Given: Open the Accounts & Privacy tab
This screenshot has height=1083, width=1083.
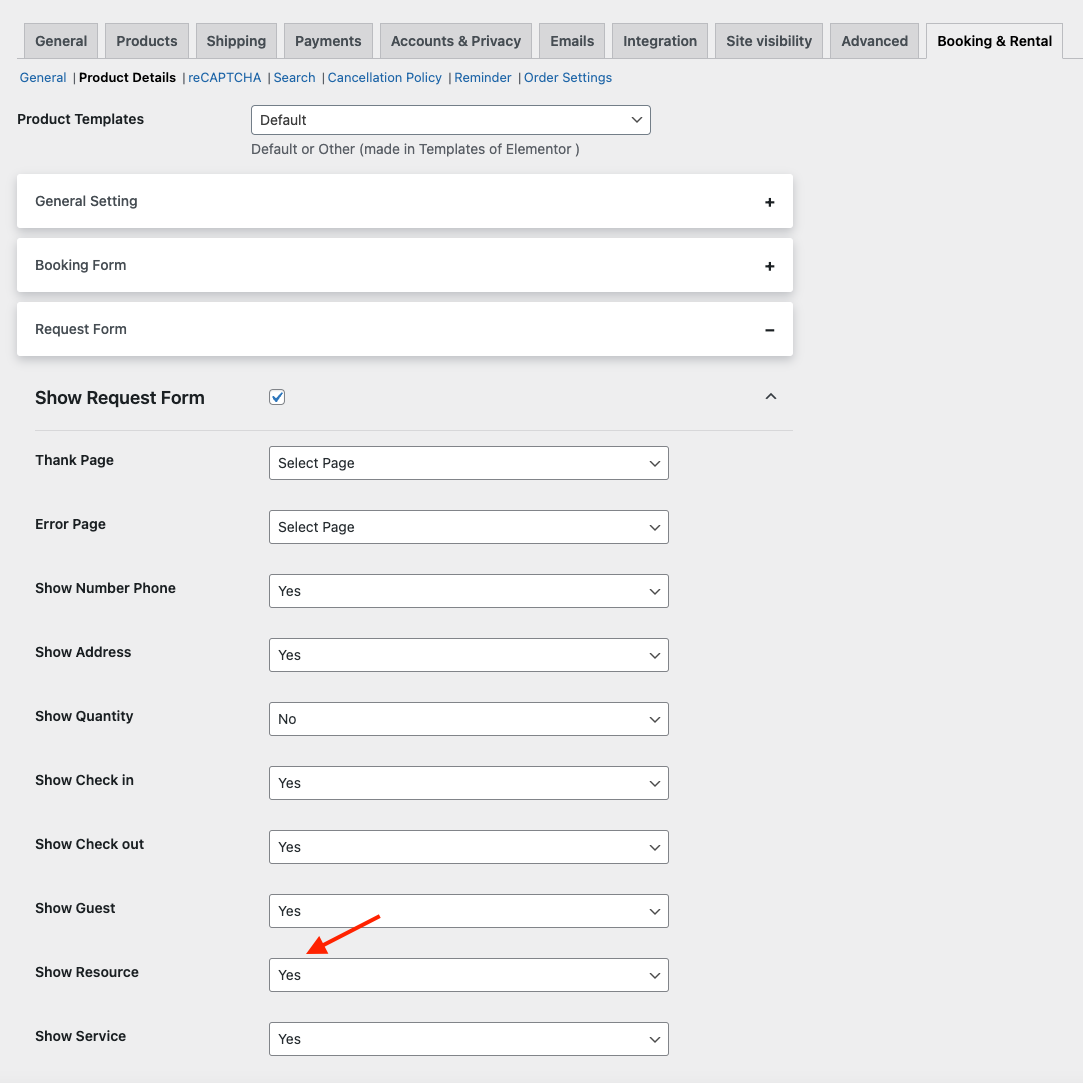Looking at the screenshot, I should click(456, 41).
